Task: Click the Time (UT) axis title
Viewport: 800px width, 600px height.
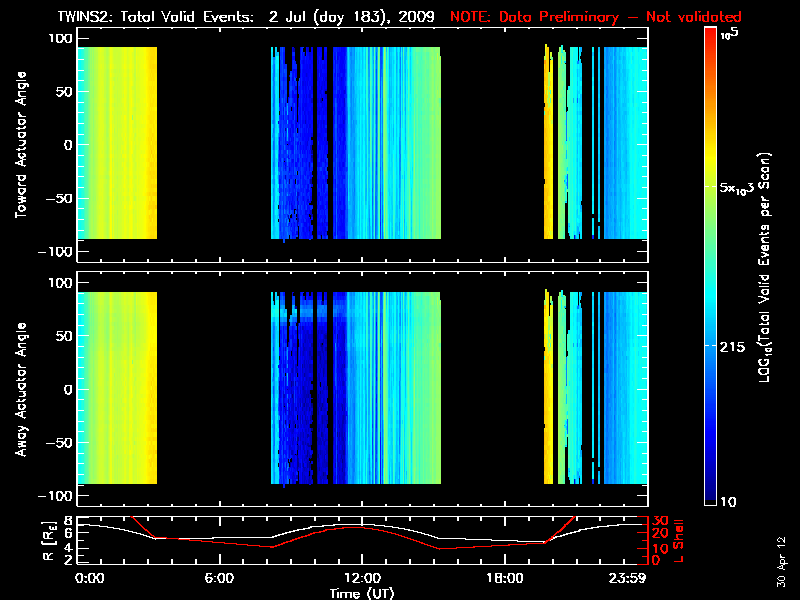Action: 362,593
